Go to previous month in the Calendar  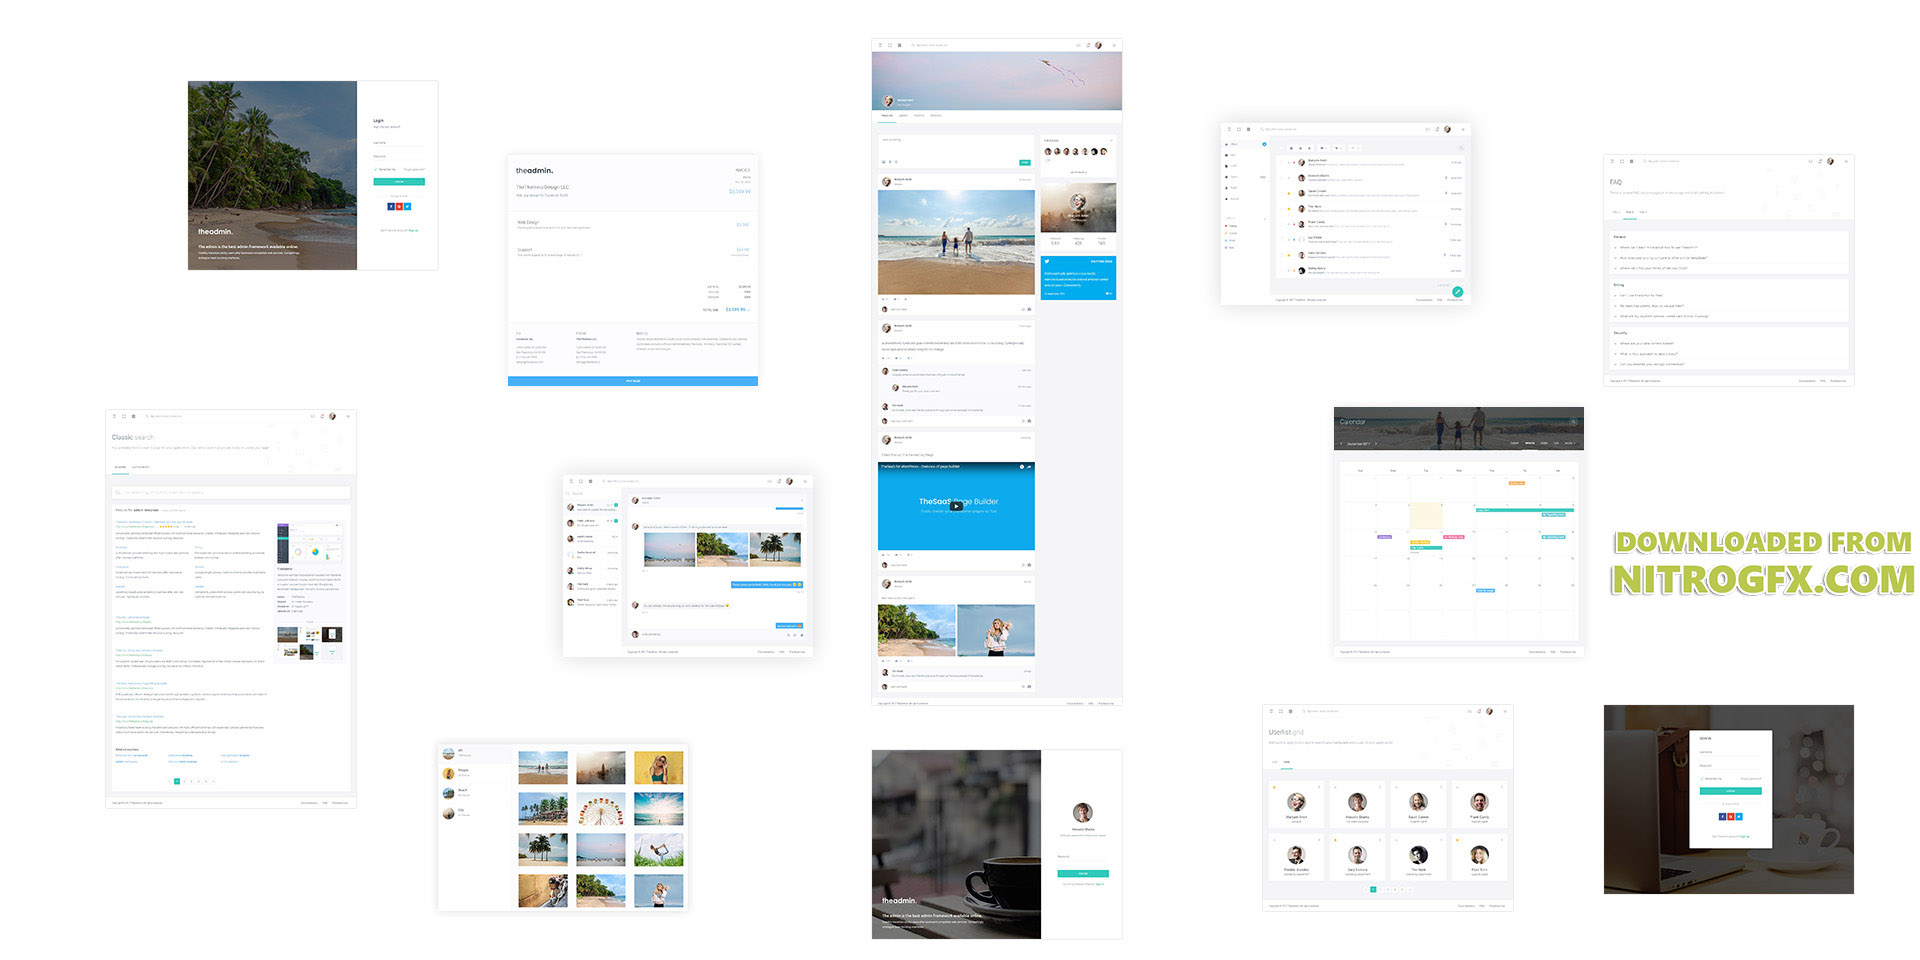[1342, 443]
